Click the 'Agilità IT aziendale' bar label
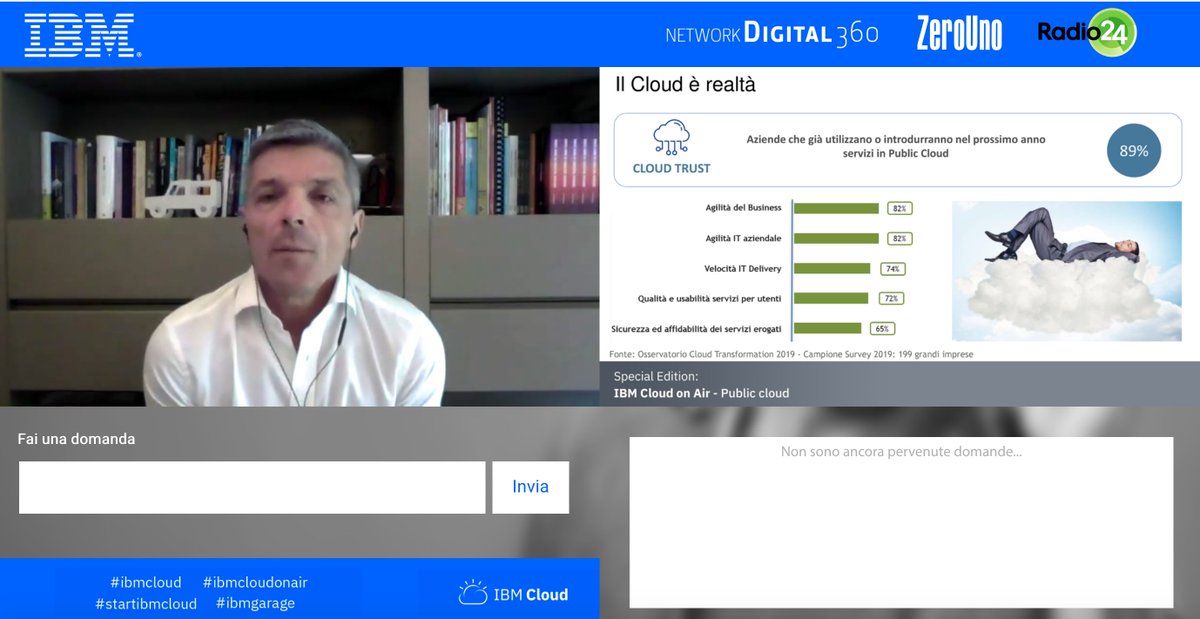 point(744,238)
